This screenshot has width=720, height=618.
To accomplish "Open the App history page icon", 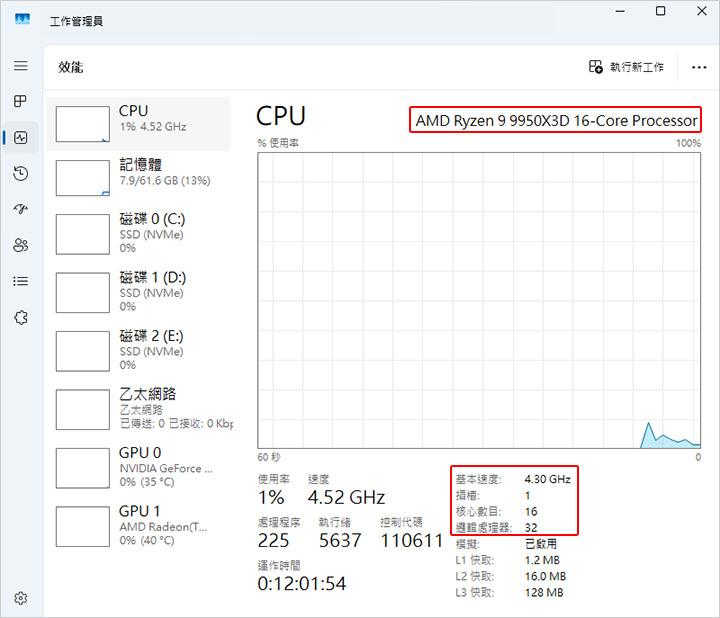I will point(20,174).
